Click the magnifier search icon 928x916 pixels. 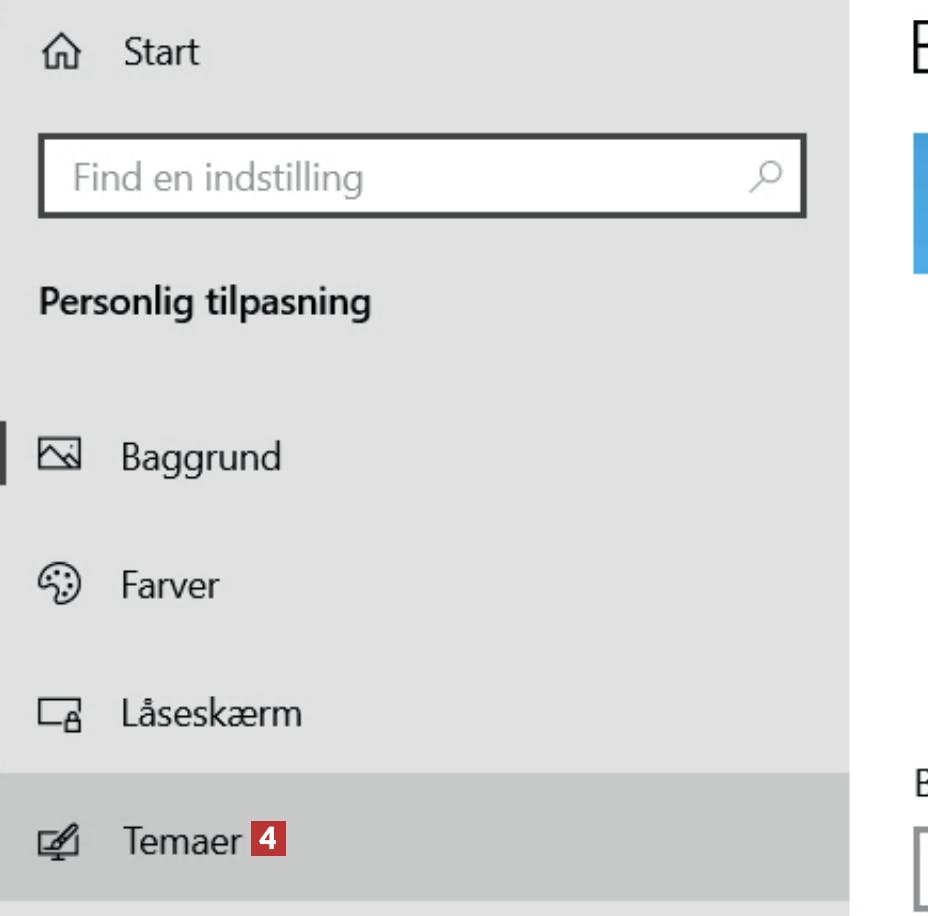765,176
